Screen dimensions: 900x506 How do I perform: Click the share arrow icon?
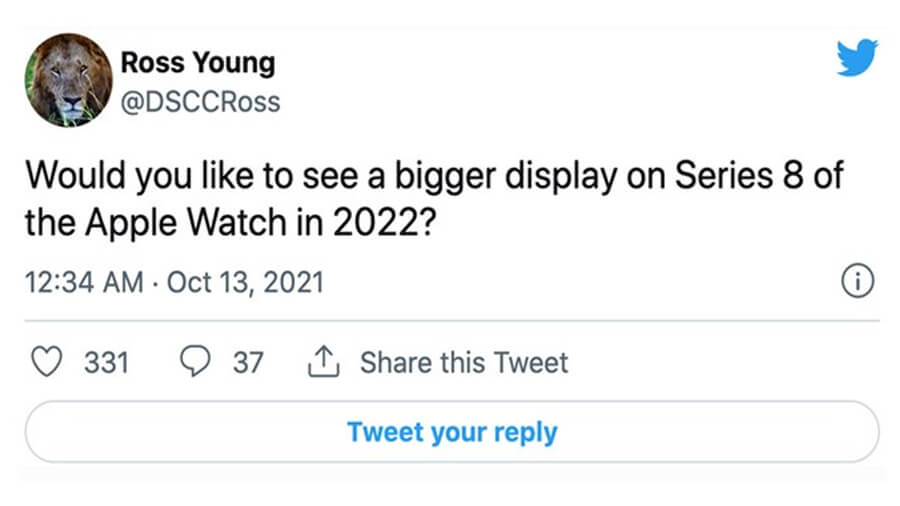point(322,361)
